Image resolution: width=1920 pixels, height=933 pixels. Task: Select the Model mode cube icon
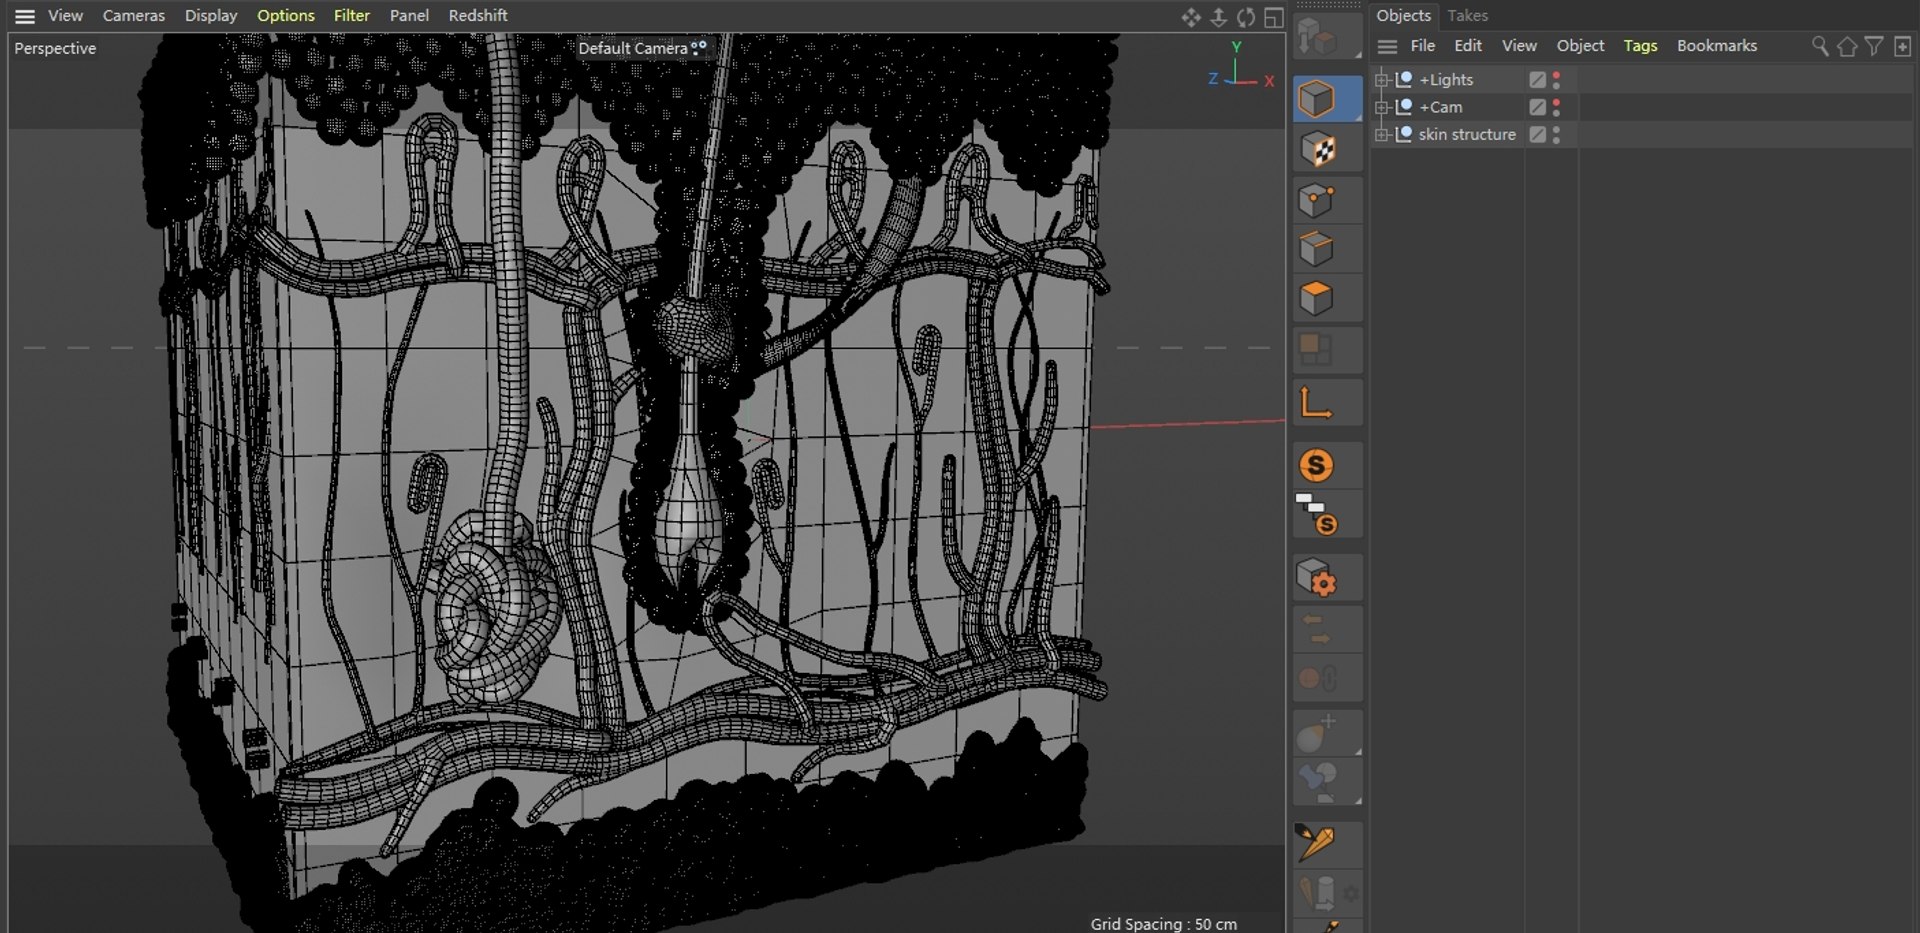coord(1317,99)
